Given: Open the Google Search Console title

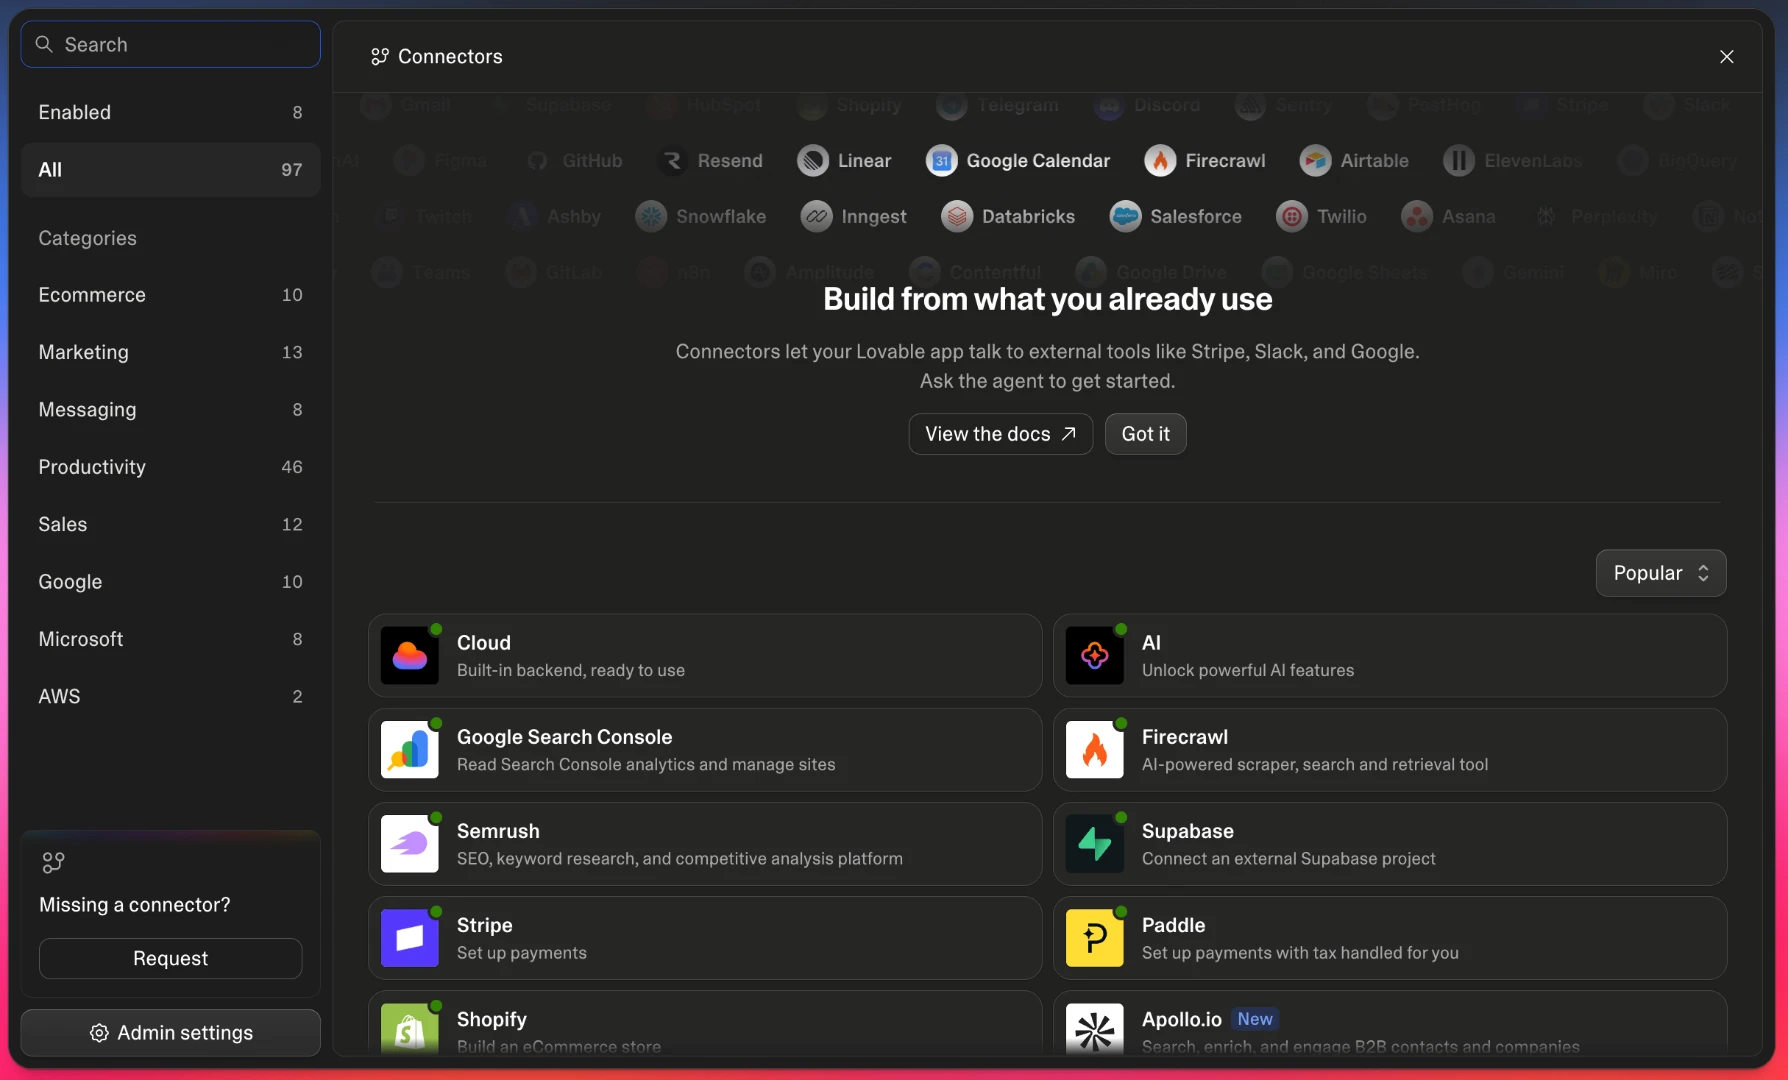Looking at the screenshot, I should click(565, 737).
